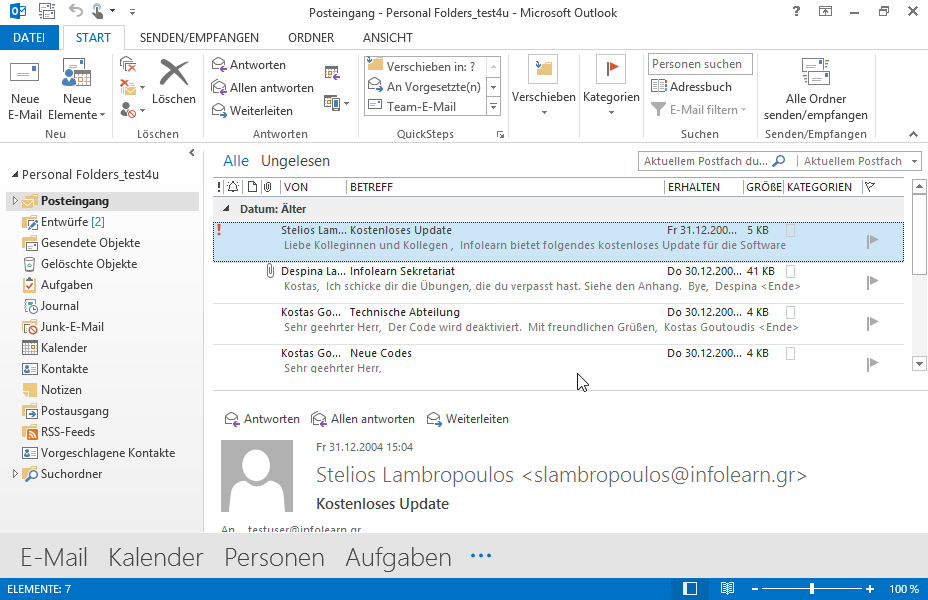The width and height of the screenshot is (928, 600).
Task: Run the An Vorgesetzte(n) quick step
Action: [x=424, y=86]
